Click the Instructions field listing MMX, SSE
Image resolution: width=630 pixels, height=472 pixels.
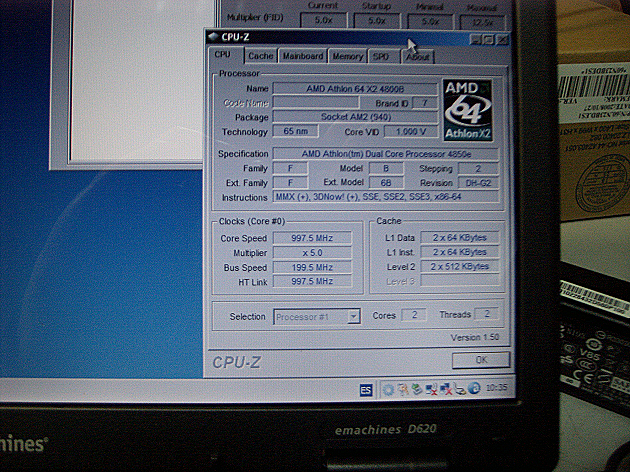(386, 197)
